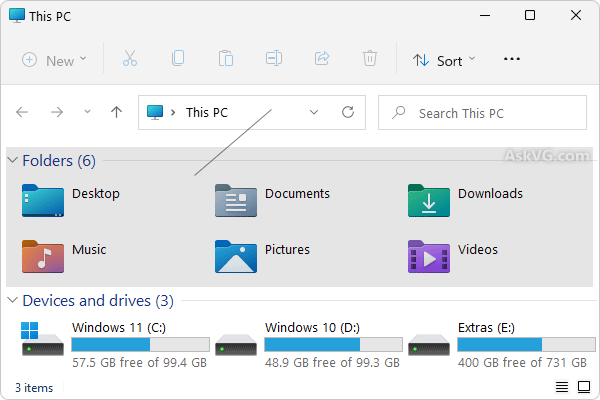600x400 pixels.
Task: Click the Paste clipboard icon
Action: pos(226,59)
